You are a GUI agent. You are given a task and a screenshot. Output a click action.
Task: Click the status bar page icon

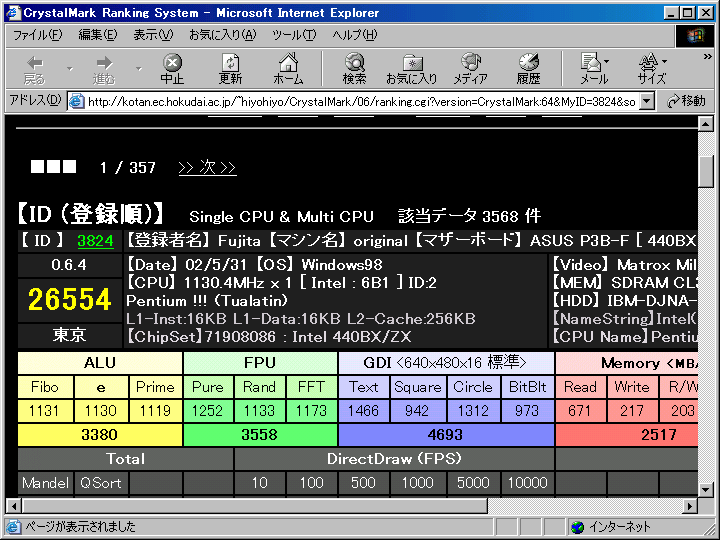click(13, 527)
